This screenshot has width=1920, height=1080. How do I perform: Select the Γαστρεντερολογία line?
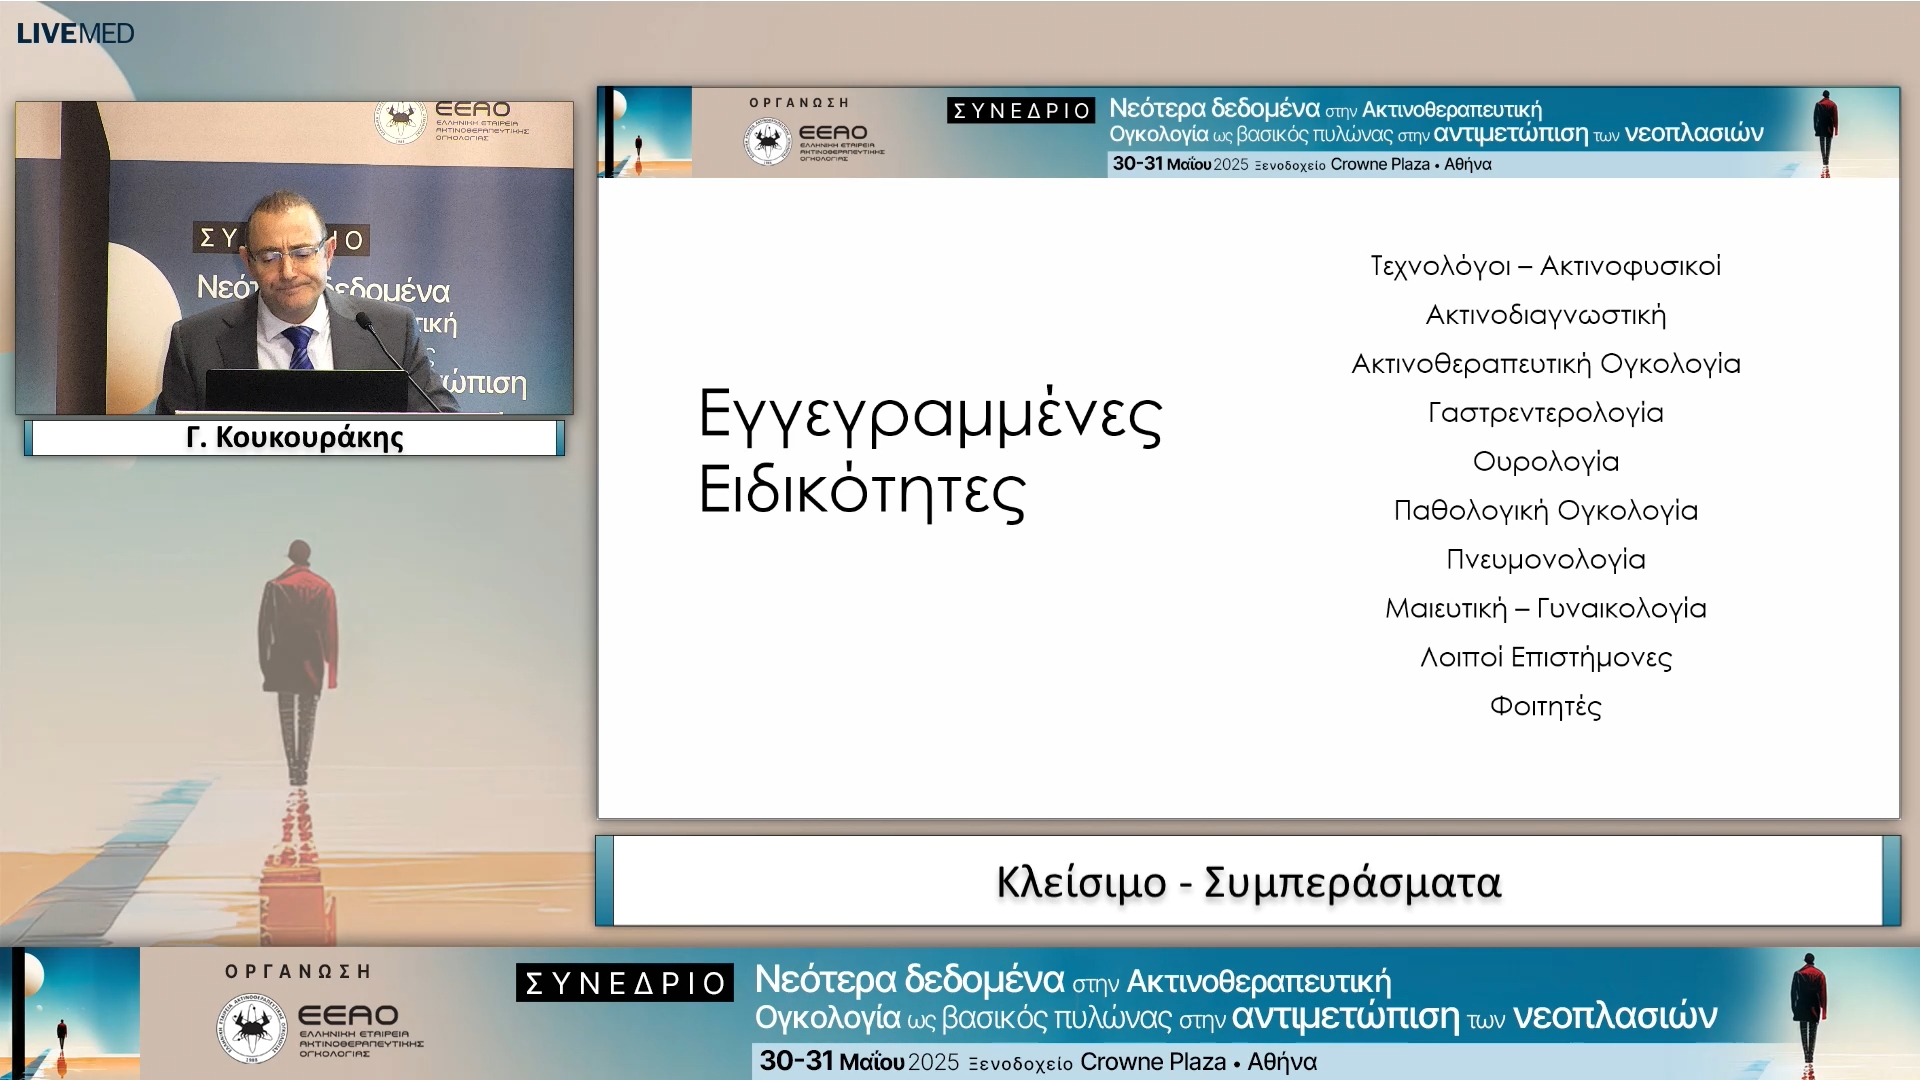[1545, 413]
